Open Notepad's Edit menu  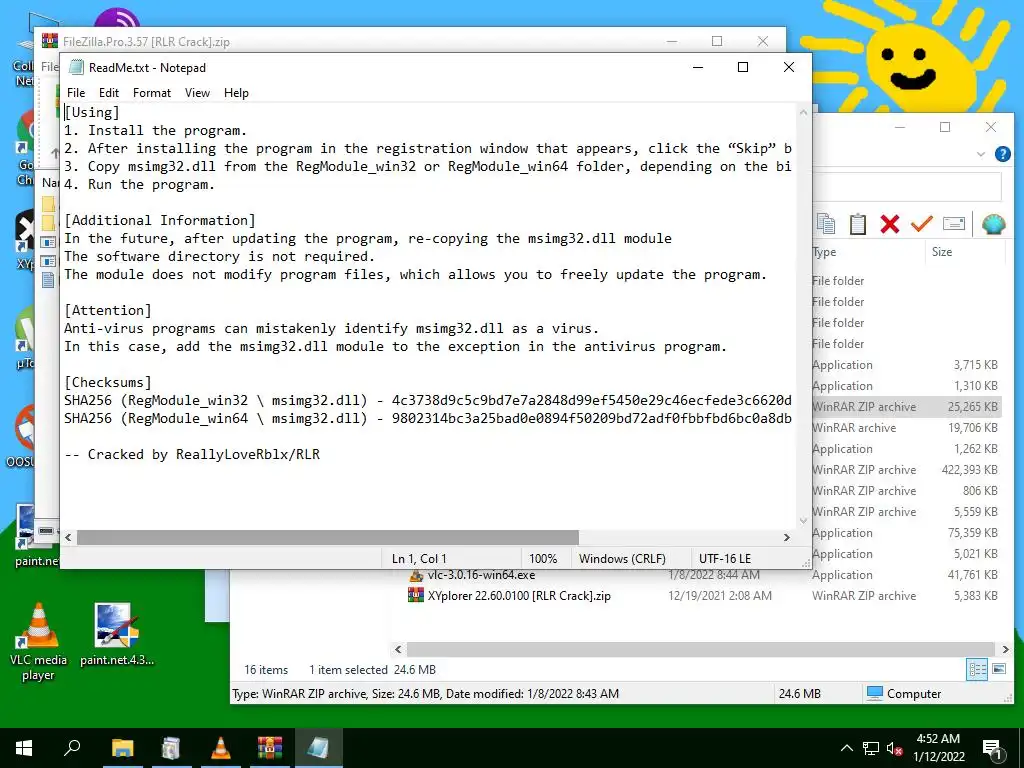(108, 93)
